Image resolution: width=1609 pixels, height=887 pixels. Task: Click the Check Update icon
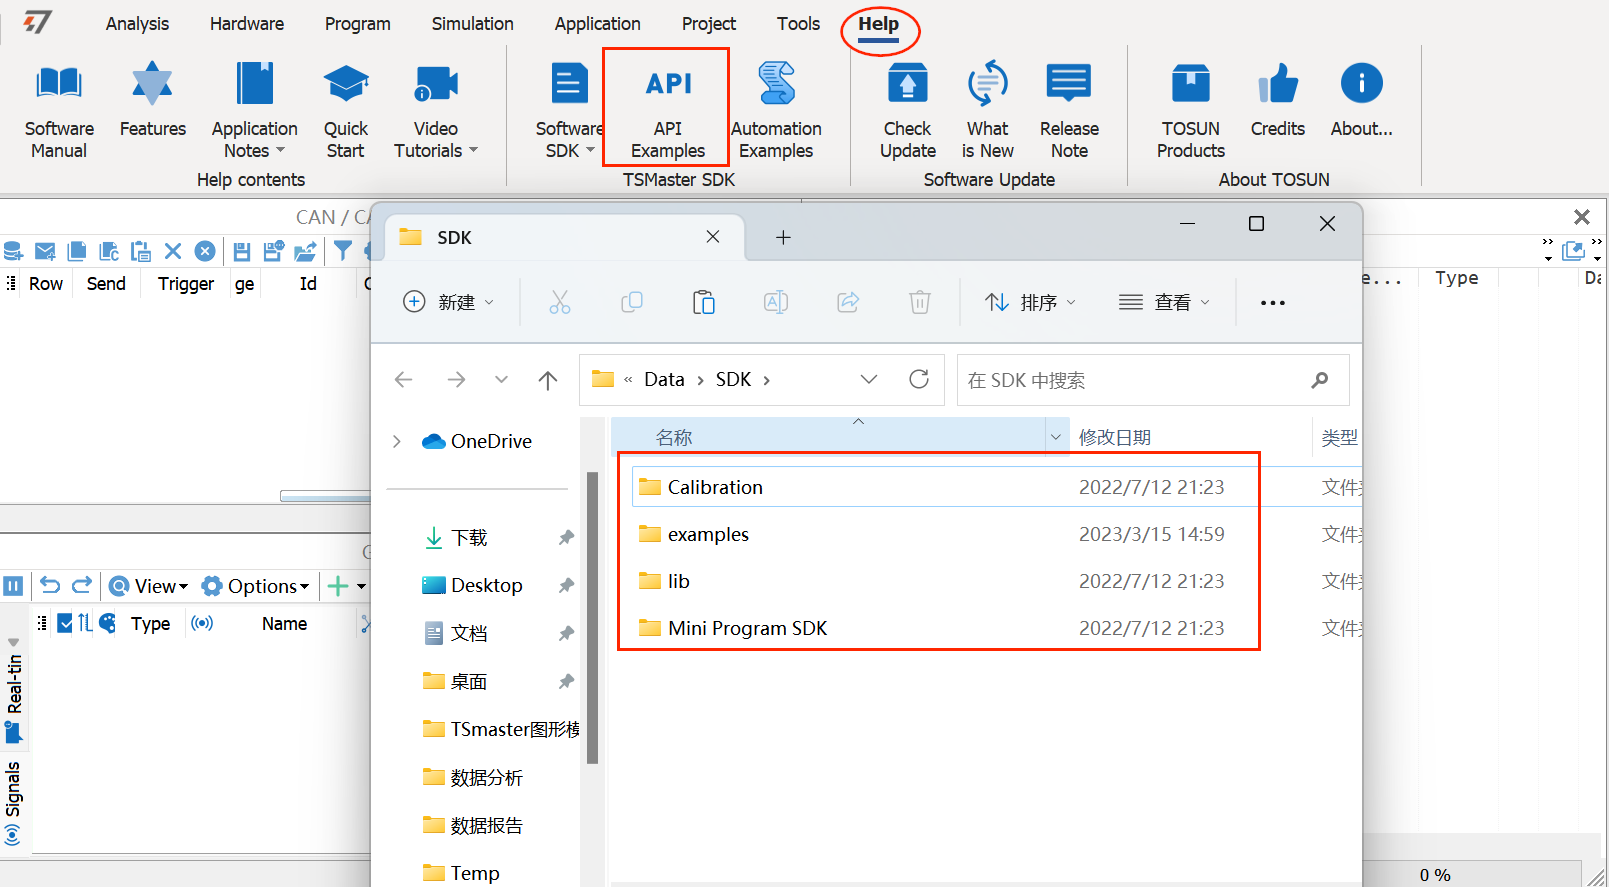click(x=907, y=85)
